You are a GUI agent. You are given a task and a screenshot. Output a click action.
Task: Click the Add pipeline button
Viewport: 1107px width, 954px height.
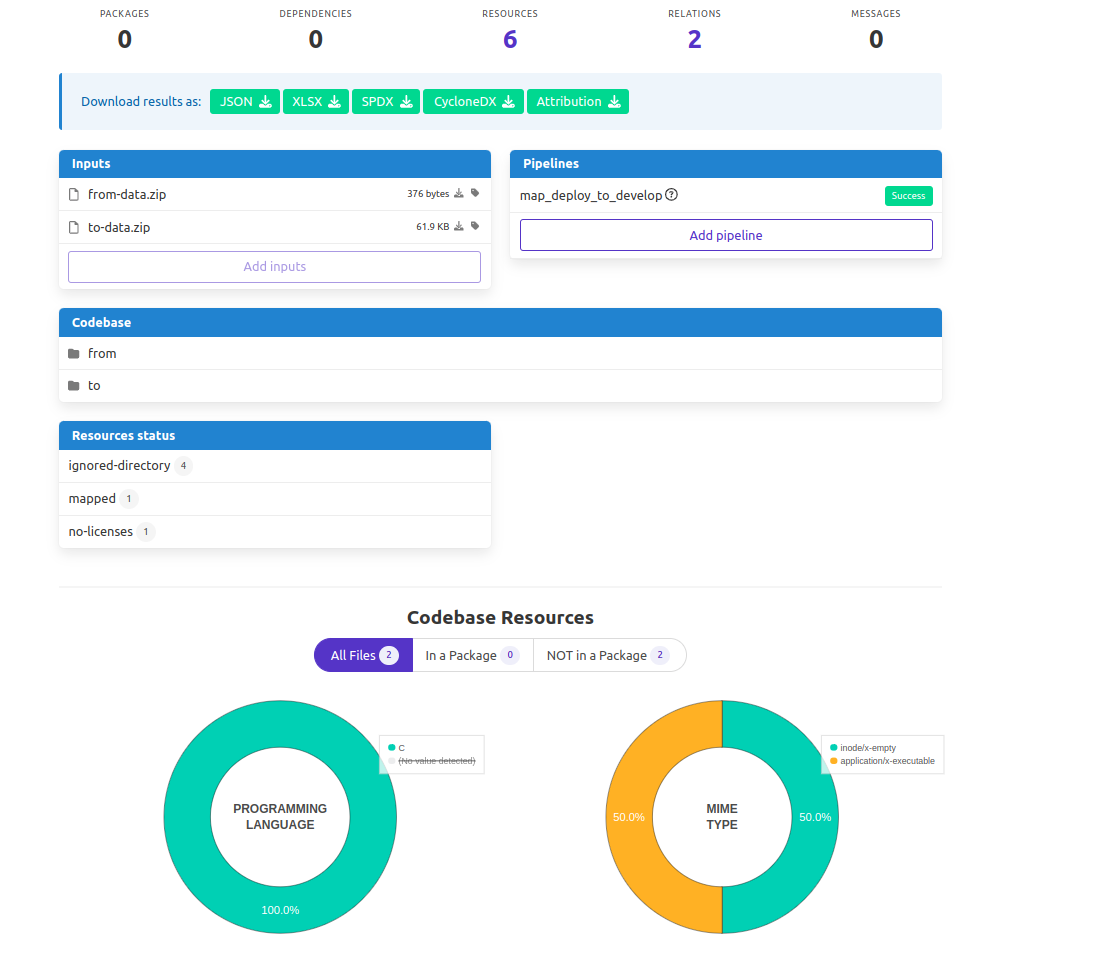(726, 235)
